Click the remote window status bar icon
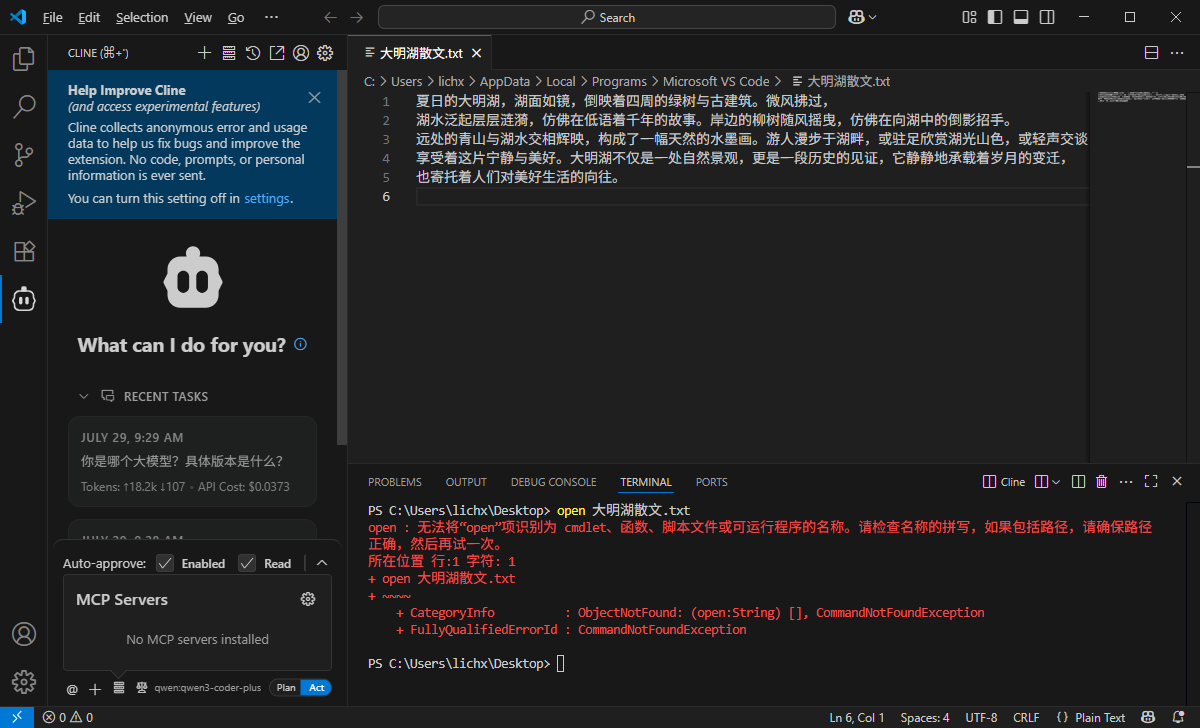 click(x=17, y=717)
